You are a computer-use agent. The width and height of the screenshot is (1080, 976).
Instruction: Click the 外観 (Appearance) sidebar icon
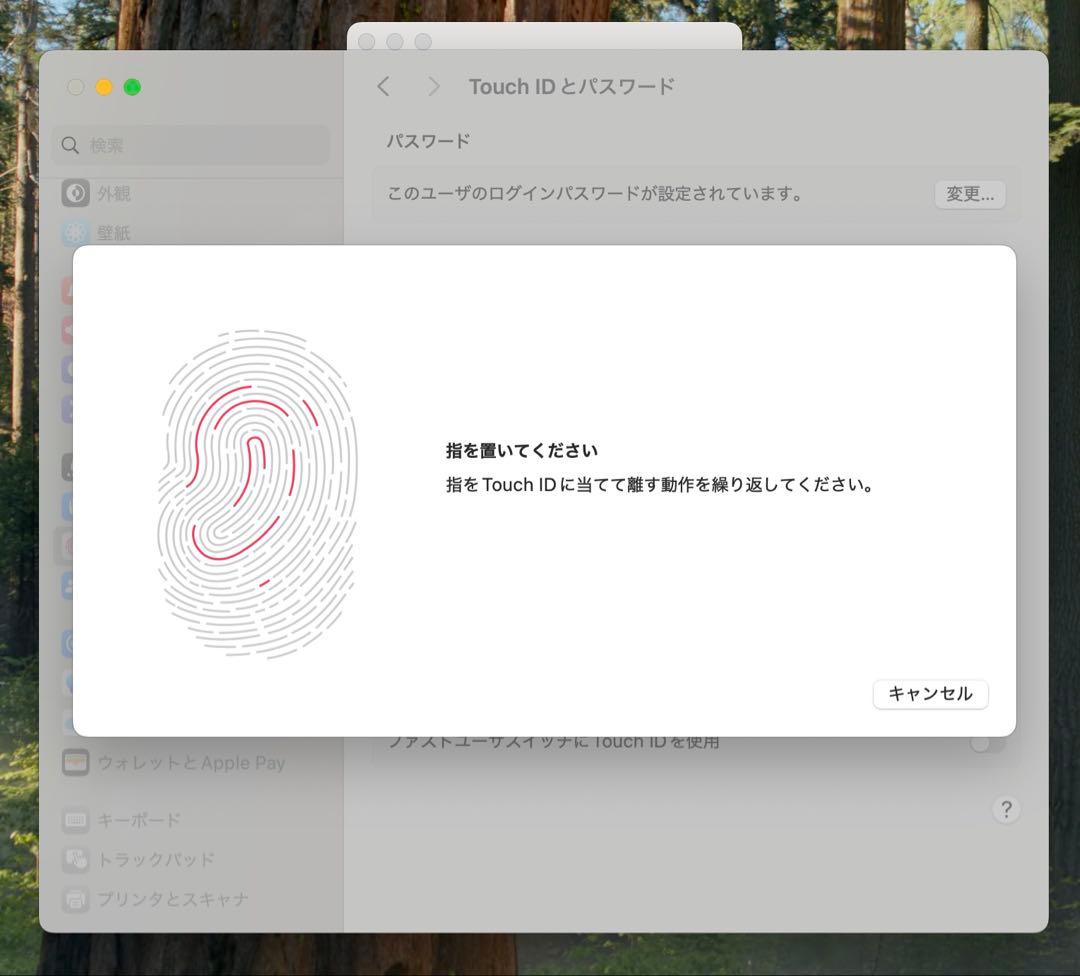point(76,193)
